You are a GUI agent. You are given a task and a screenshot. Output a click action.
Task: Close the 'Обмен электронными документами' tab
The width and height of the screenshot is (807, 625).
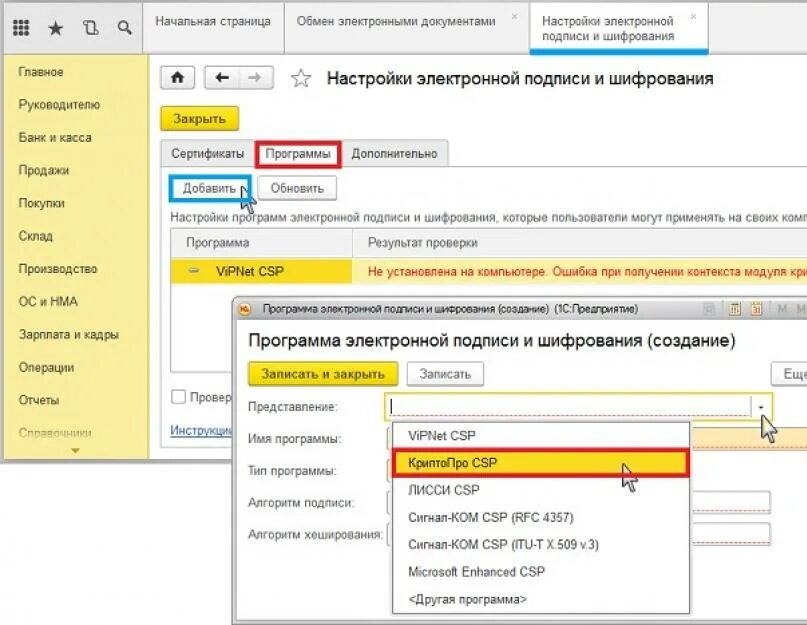pyautogui.click(x=514, y=17)
